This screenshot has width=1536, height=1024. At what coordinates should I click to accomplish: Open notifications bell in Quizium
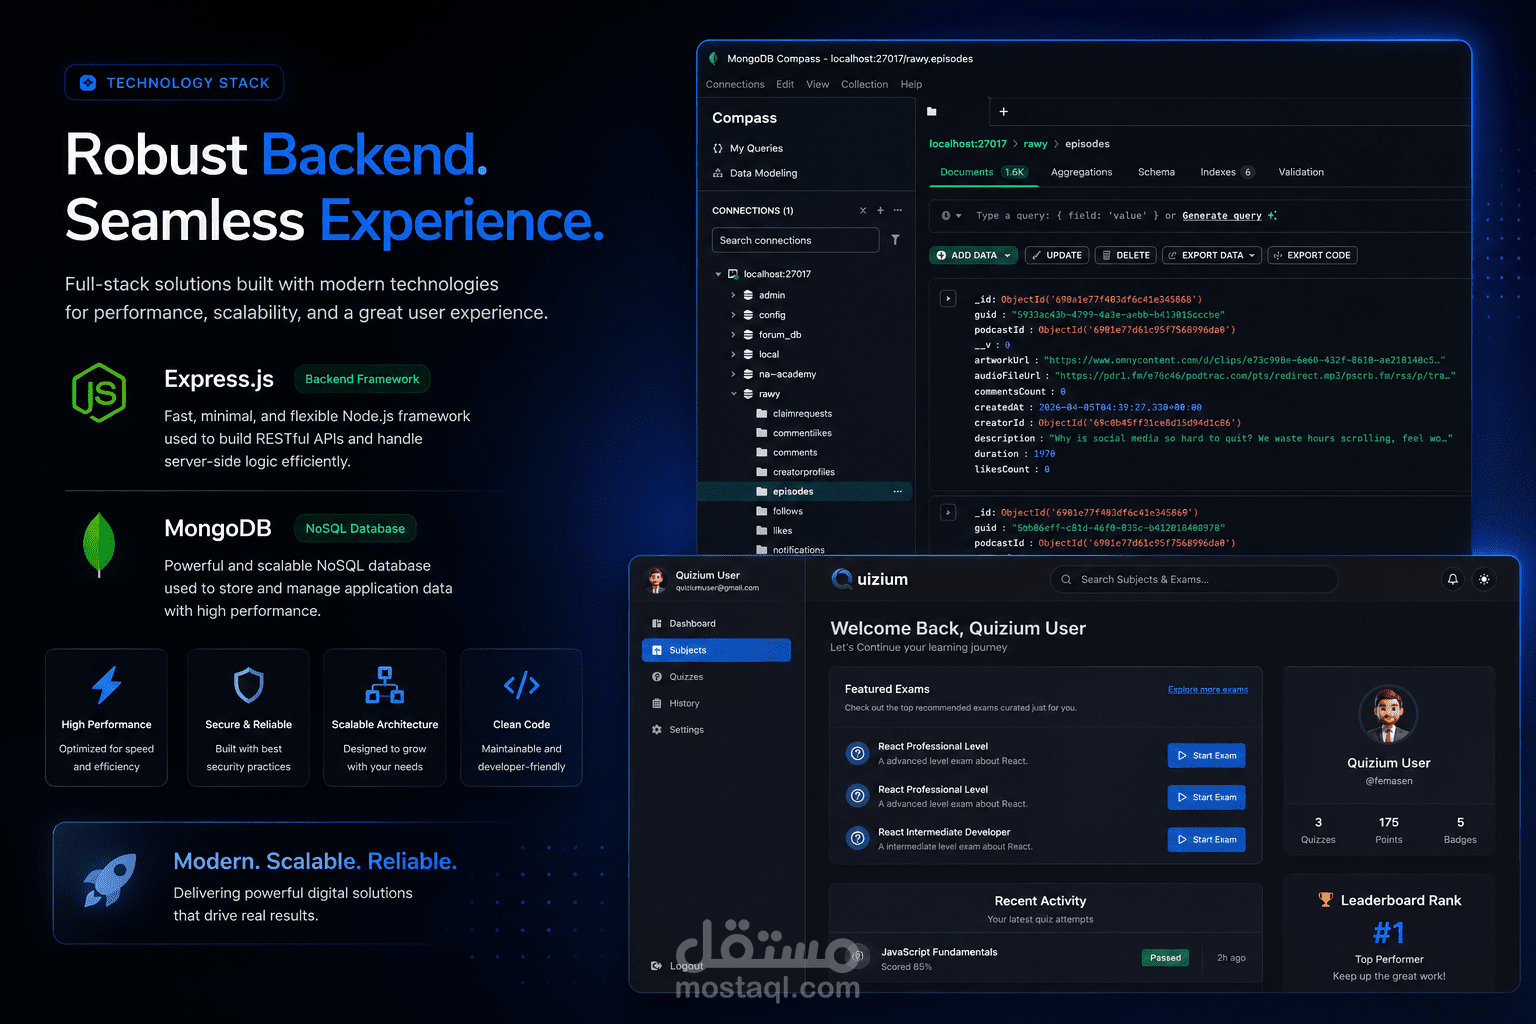[1453, 579]
